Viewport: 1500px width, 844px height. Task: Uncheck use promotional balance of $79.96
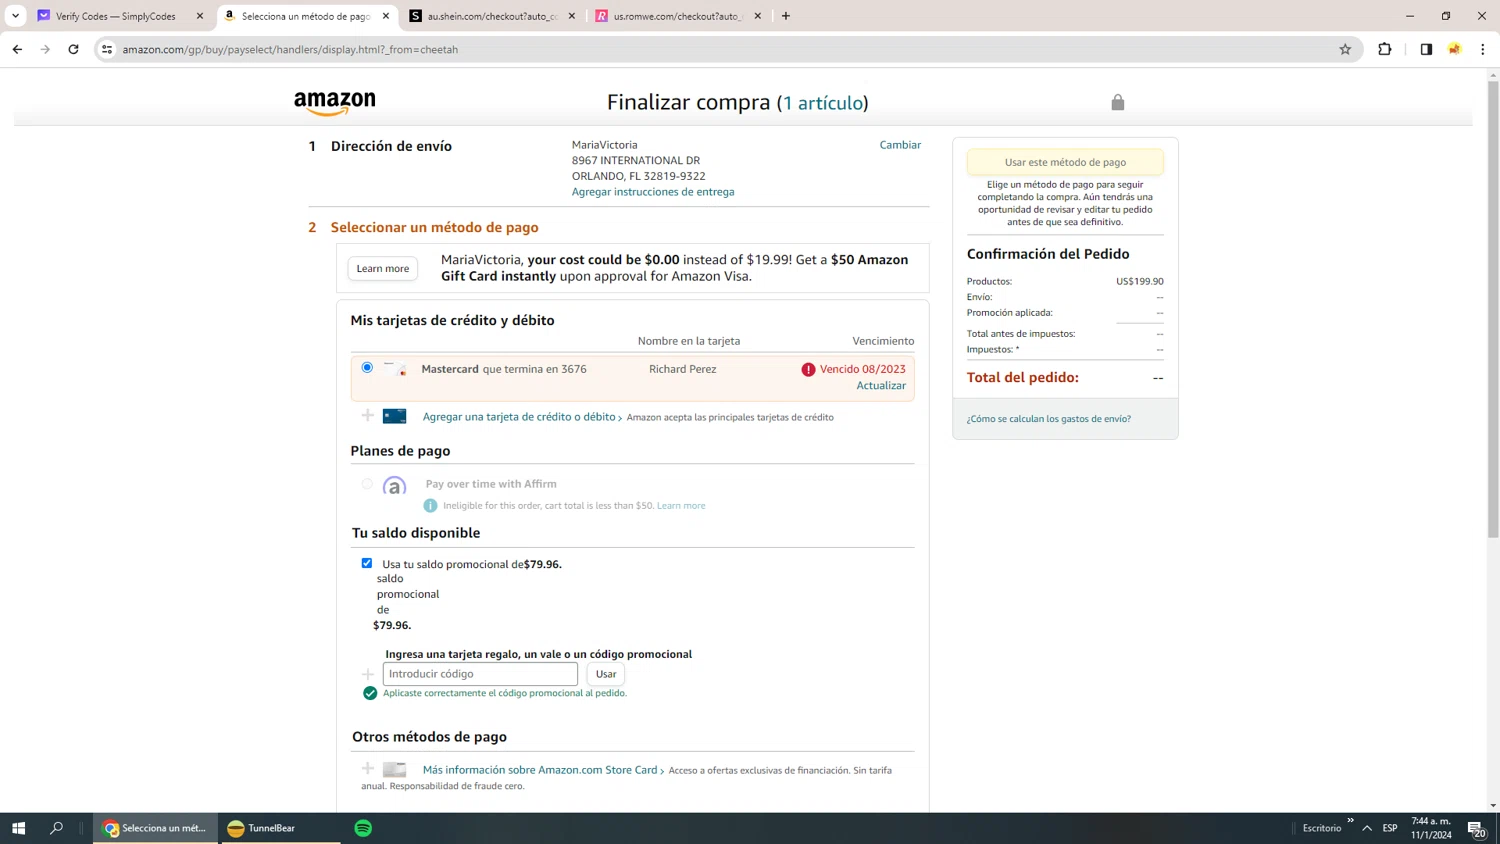click(x=367, y=563)
